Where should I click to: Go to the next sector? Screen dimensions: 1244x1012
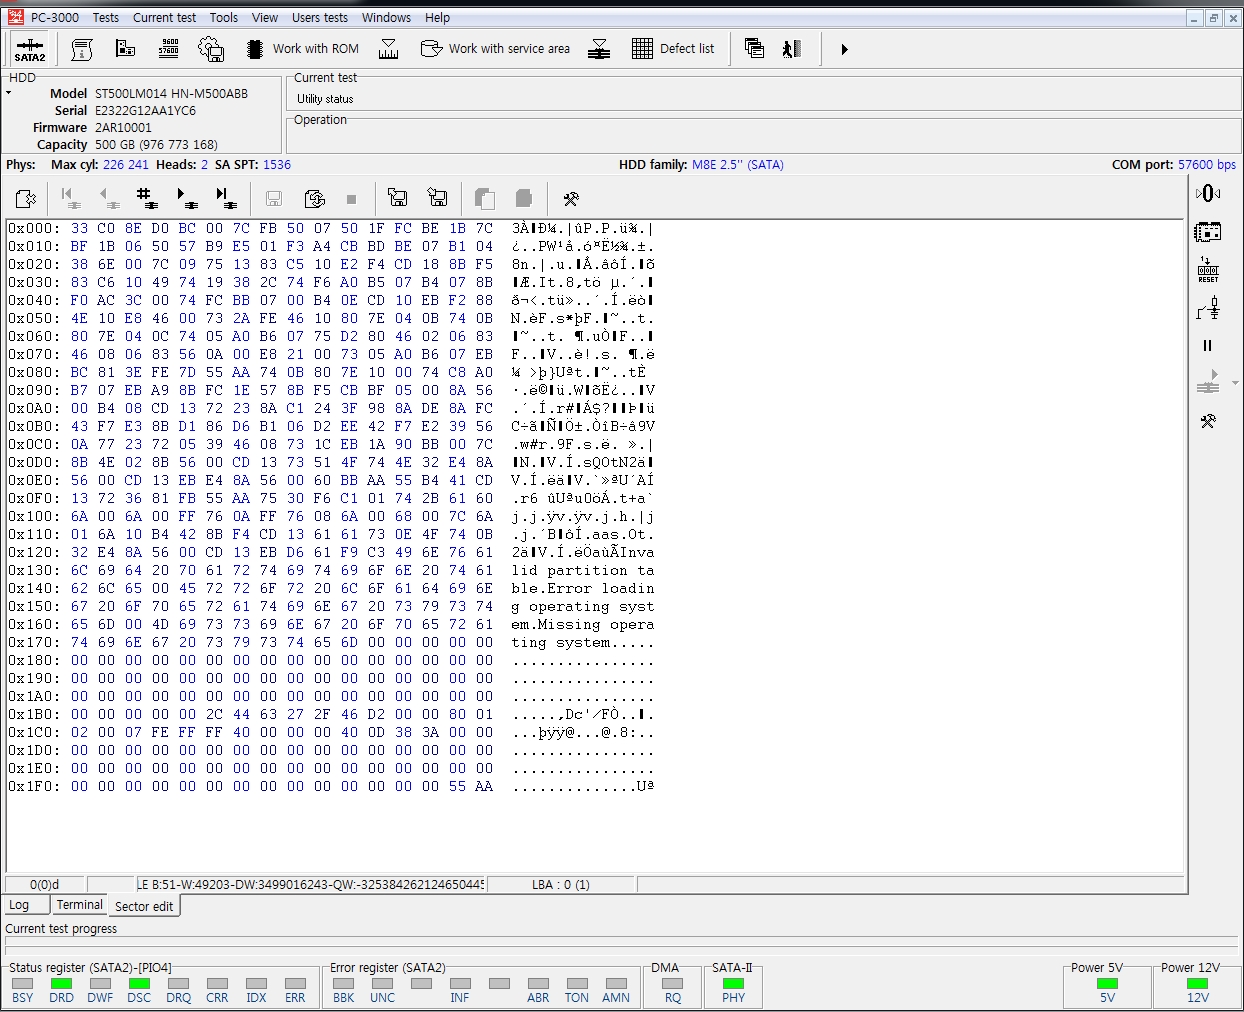[x=186, y=198]
